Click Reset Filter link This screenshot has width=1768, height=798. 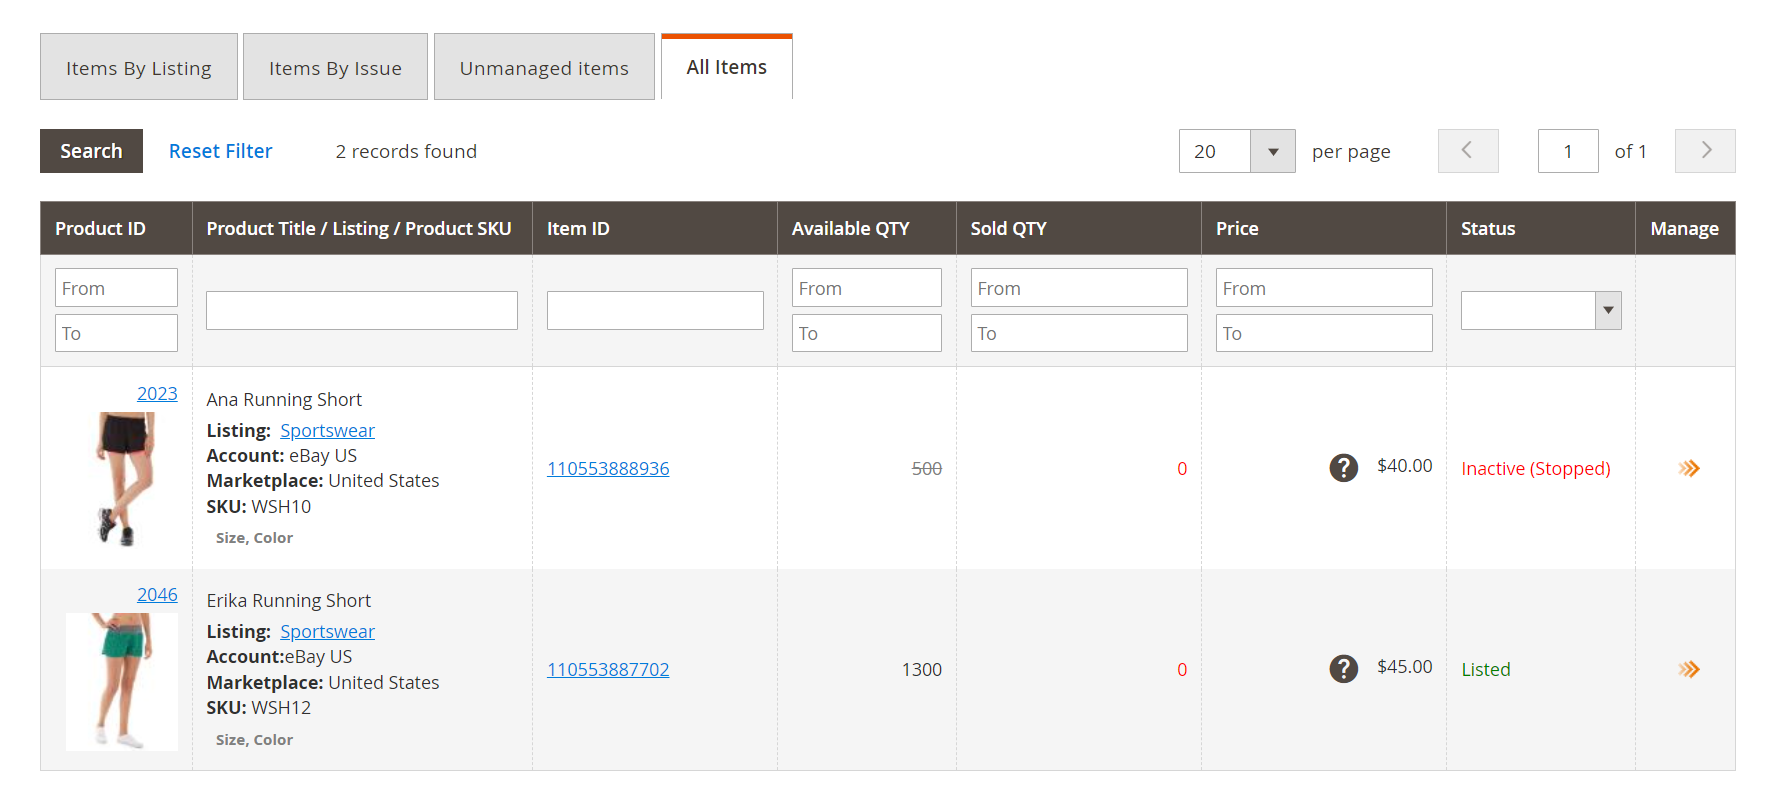(220, 151)
